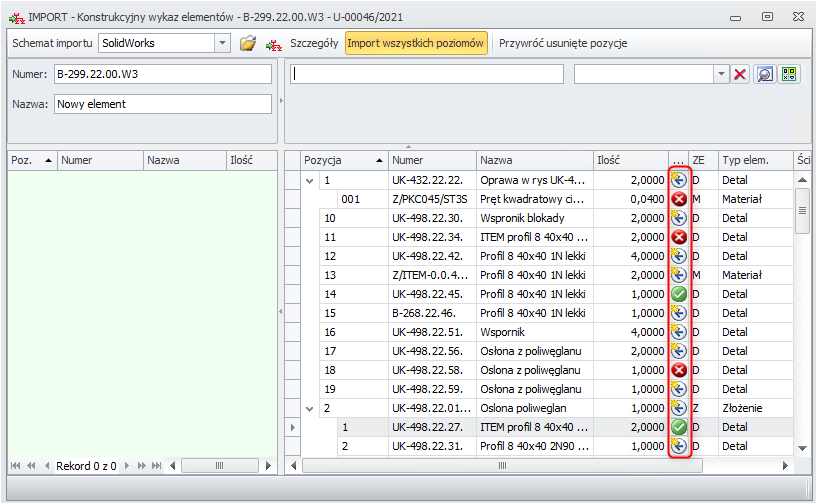This screenshot has height=503, width=816.
Task: Click the red error status icon for Z/PKC045/ST3S
Action: coord(679,199)
